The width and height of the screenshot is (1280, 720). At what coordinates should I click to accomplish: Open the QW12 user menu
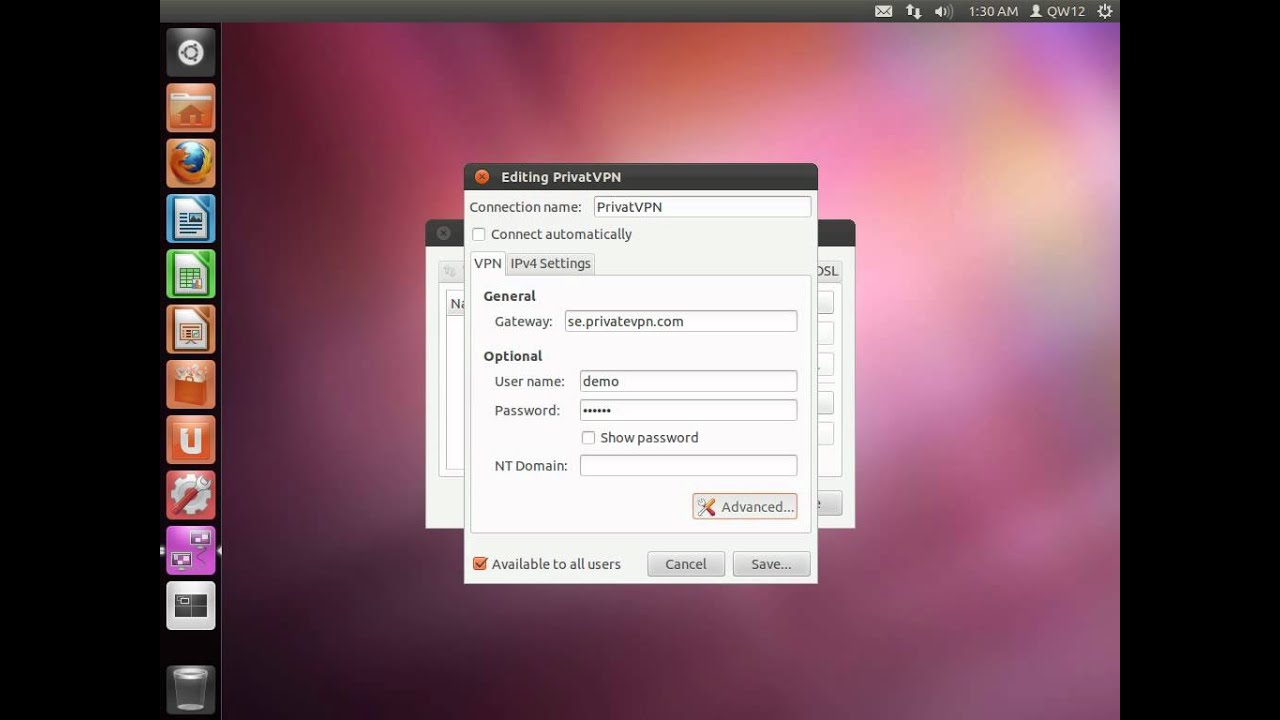pyautogui.click(x=1058, y=11)
